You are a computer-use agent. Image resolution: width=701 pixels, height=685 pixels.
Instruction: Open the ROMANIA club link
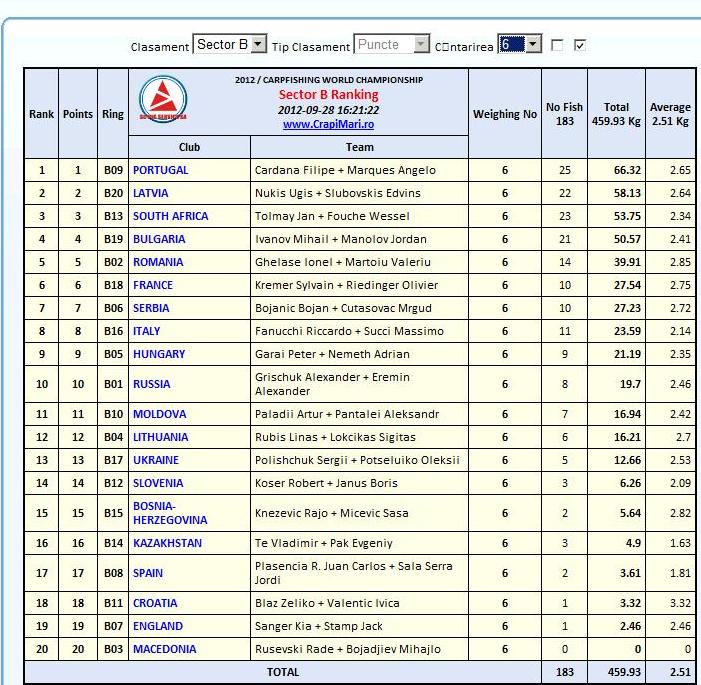click(158, 262)
